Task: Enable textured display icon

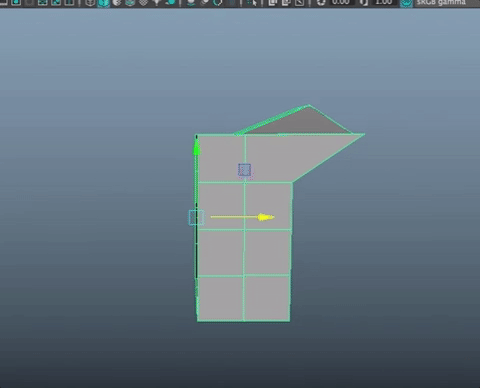Action: click(x=143, y=3)
